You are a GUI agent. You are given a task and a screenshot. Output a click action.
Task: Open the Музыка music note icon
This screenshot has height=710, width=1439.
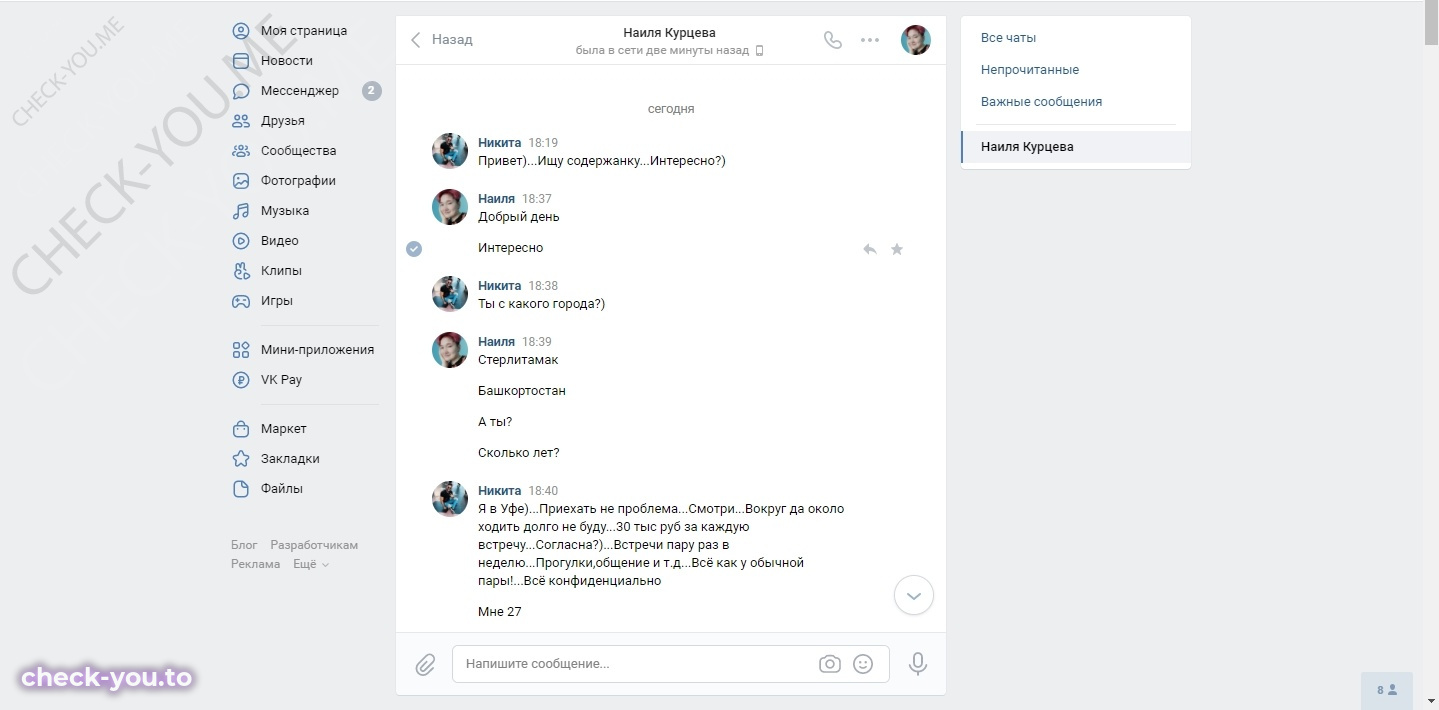pyautogui.click(x=241, y=211)
